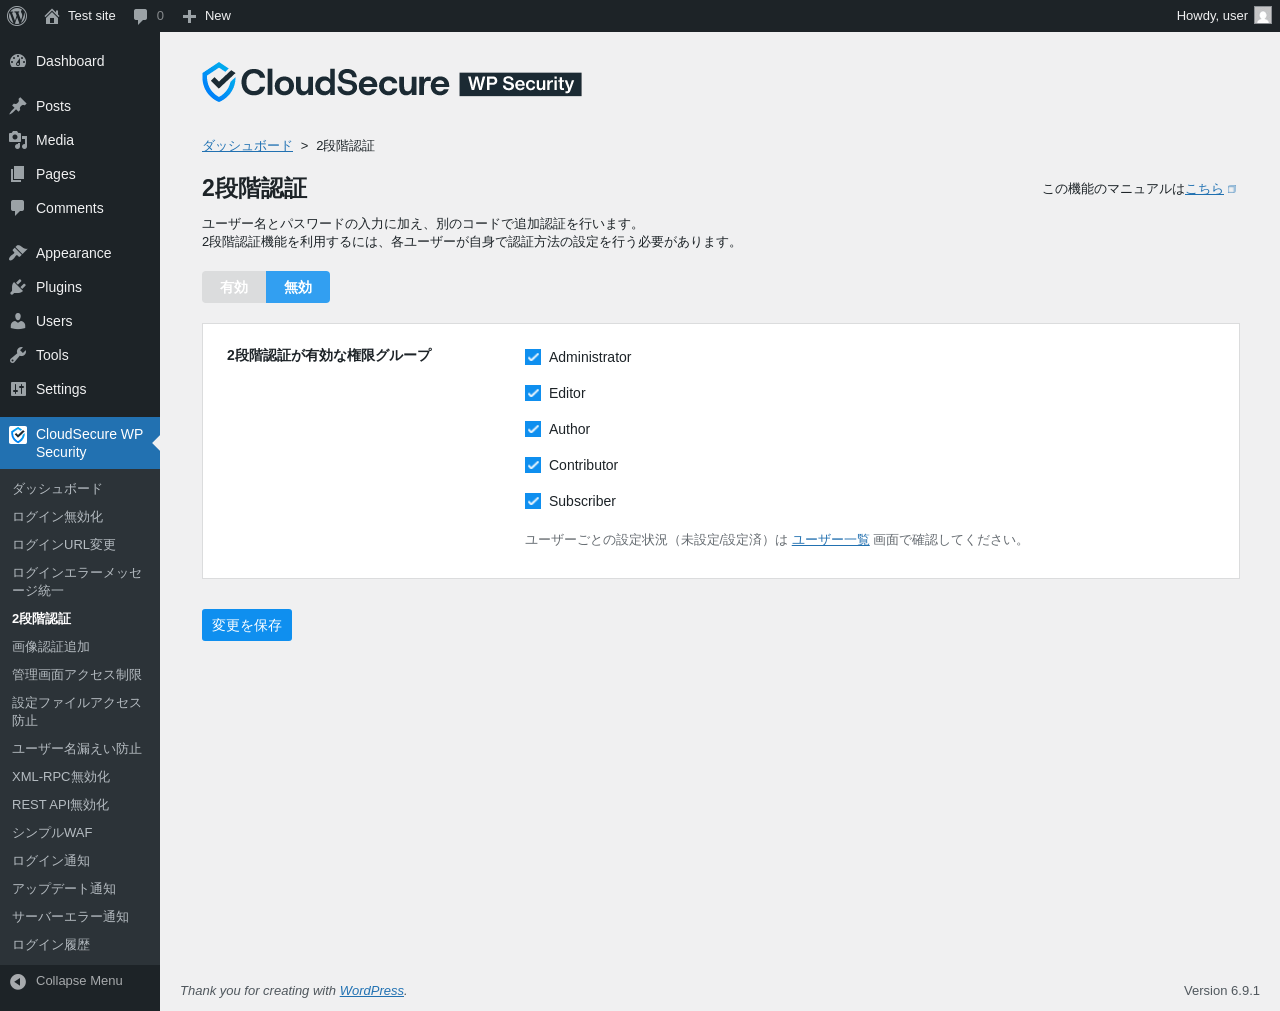Uncheck the Administrator role checkbox
The height and width of the screenshot is (1011, 1280).
[533, 357]
